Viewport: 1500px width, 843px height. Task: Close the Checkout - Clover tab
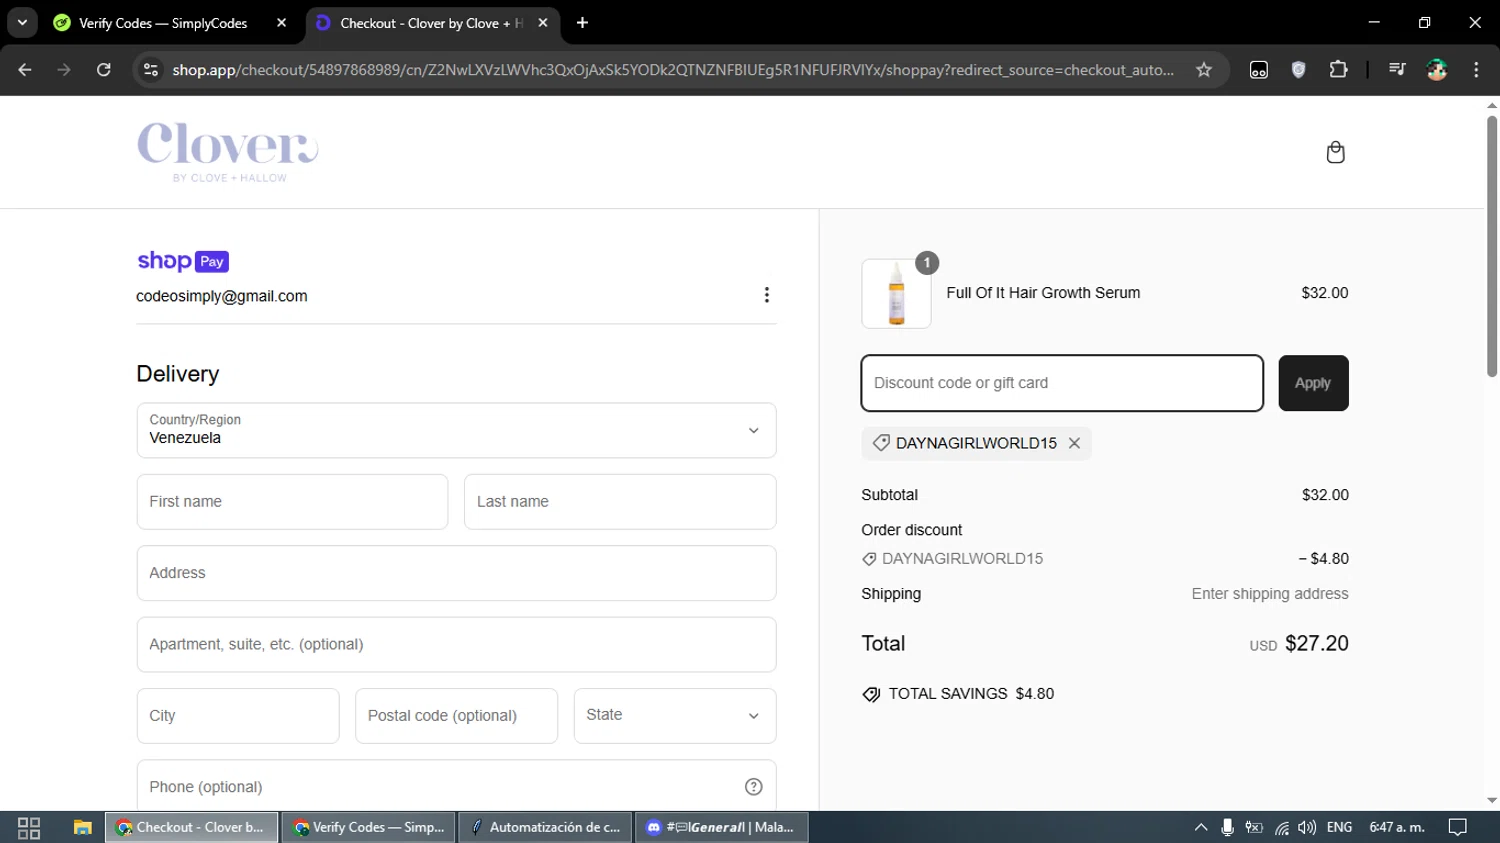coord(543,22)
